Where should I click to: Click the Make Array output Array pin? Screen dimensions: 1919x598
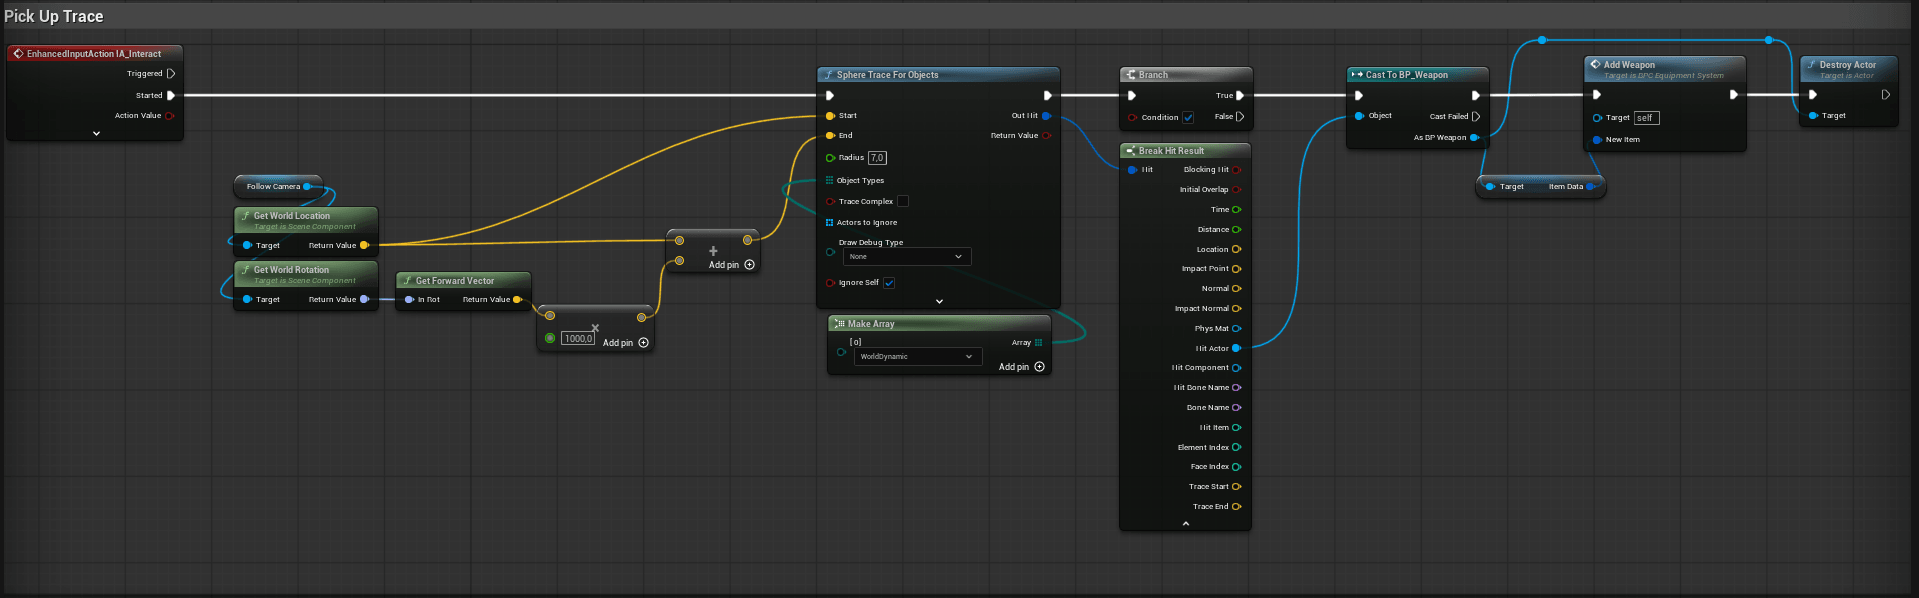tap(1038, 343)
